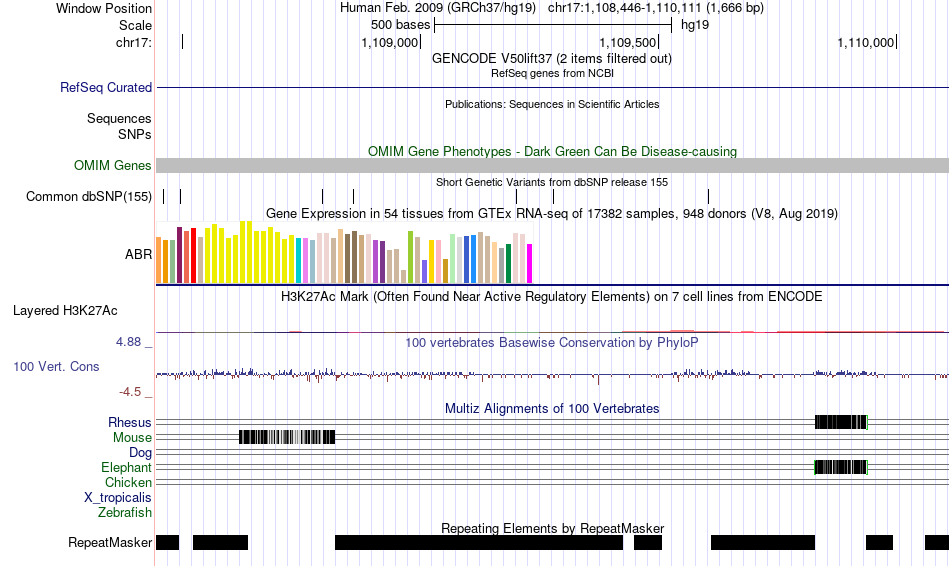Click the X_tropicalis alignment row label
The width and height of the screenshot is (950, 566).
pos(118,498)
